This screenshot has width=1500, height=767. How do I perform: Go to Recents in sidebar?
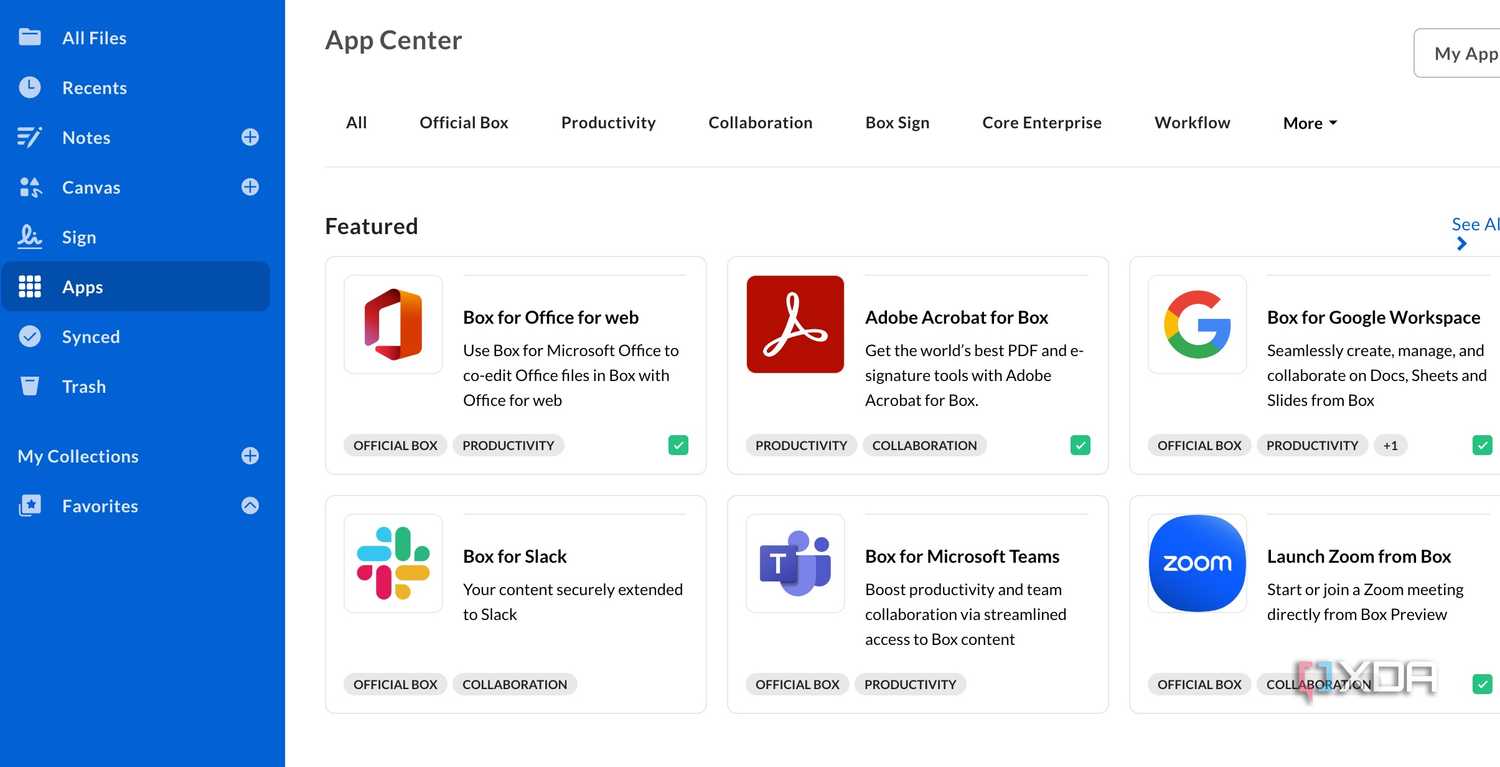94,87
